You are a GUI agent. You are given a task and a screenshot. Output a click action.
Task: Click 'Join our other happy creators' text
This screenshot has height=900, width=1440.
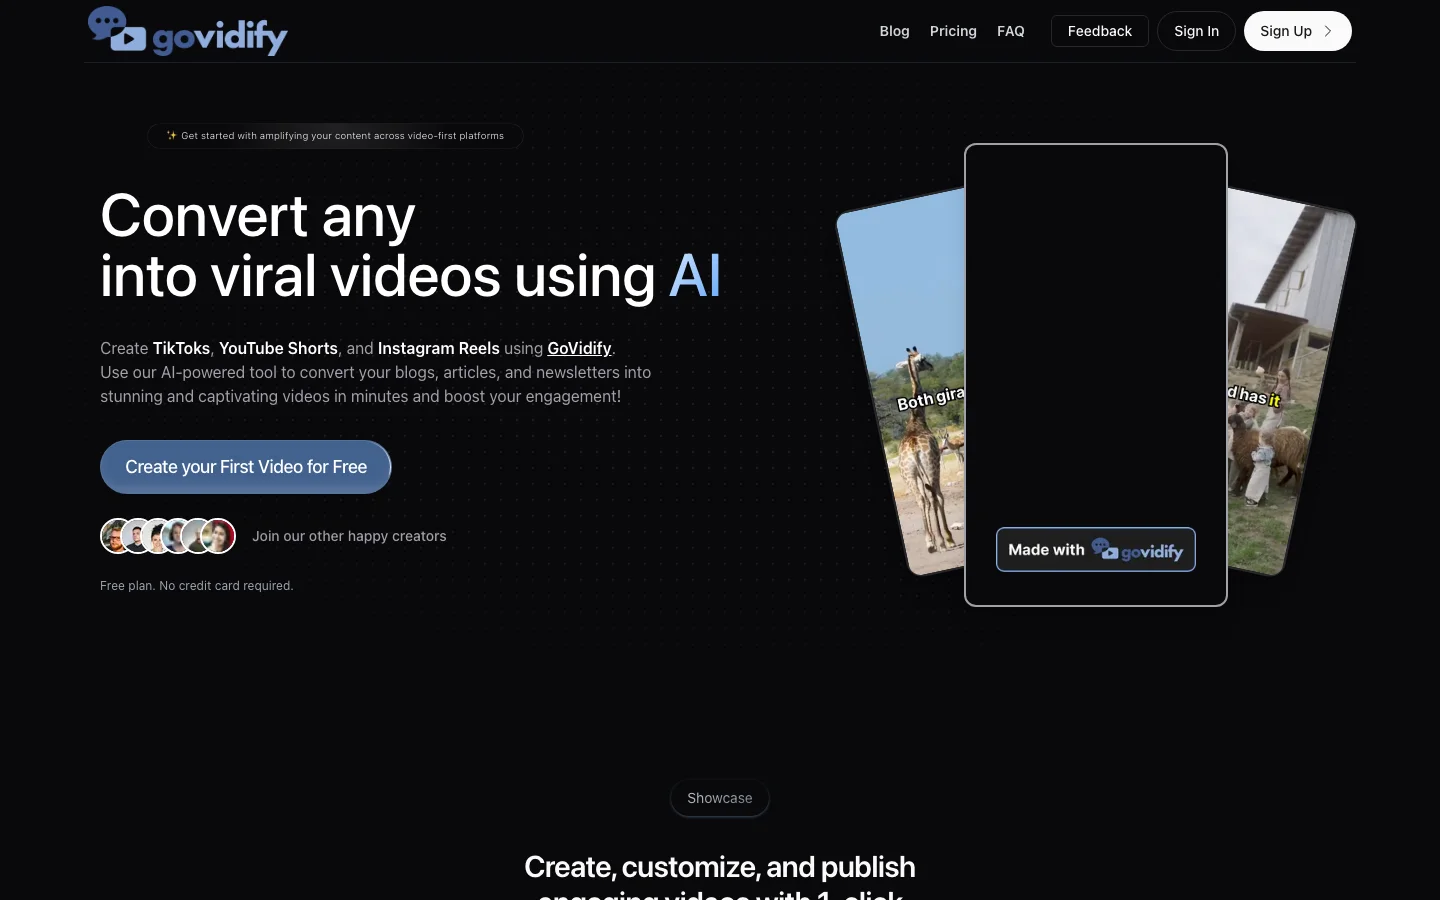point(349,536)
